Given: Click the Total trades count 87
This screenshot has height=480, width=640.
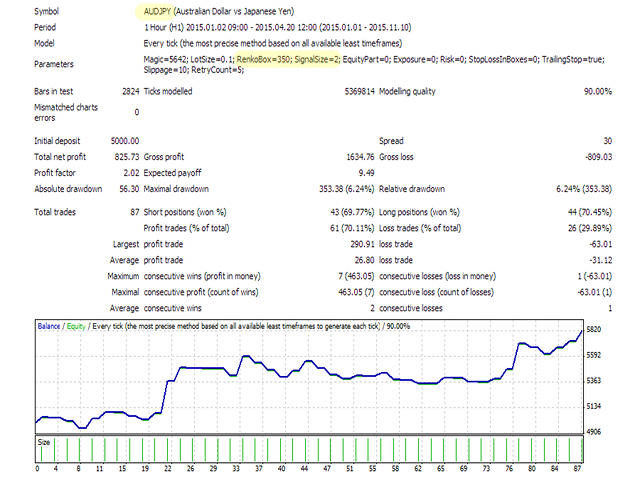Looking at the screenshot, I should [133, 211].
